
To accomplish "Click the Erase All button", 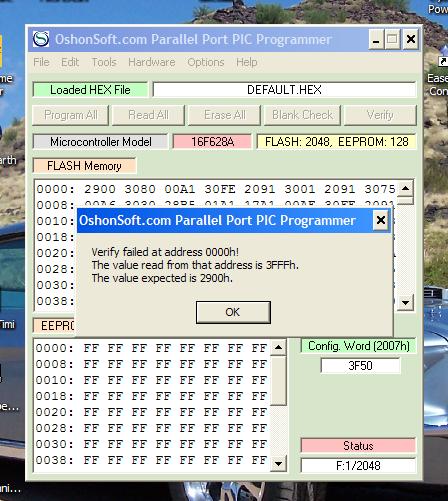I will pyautogui.click(x=225, y=115).
